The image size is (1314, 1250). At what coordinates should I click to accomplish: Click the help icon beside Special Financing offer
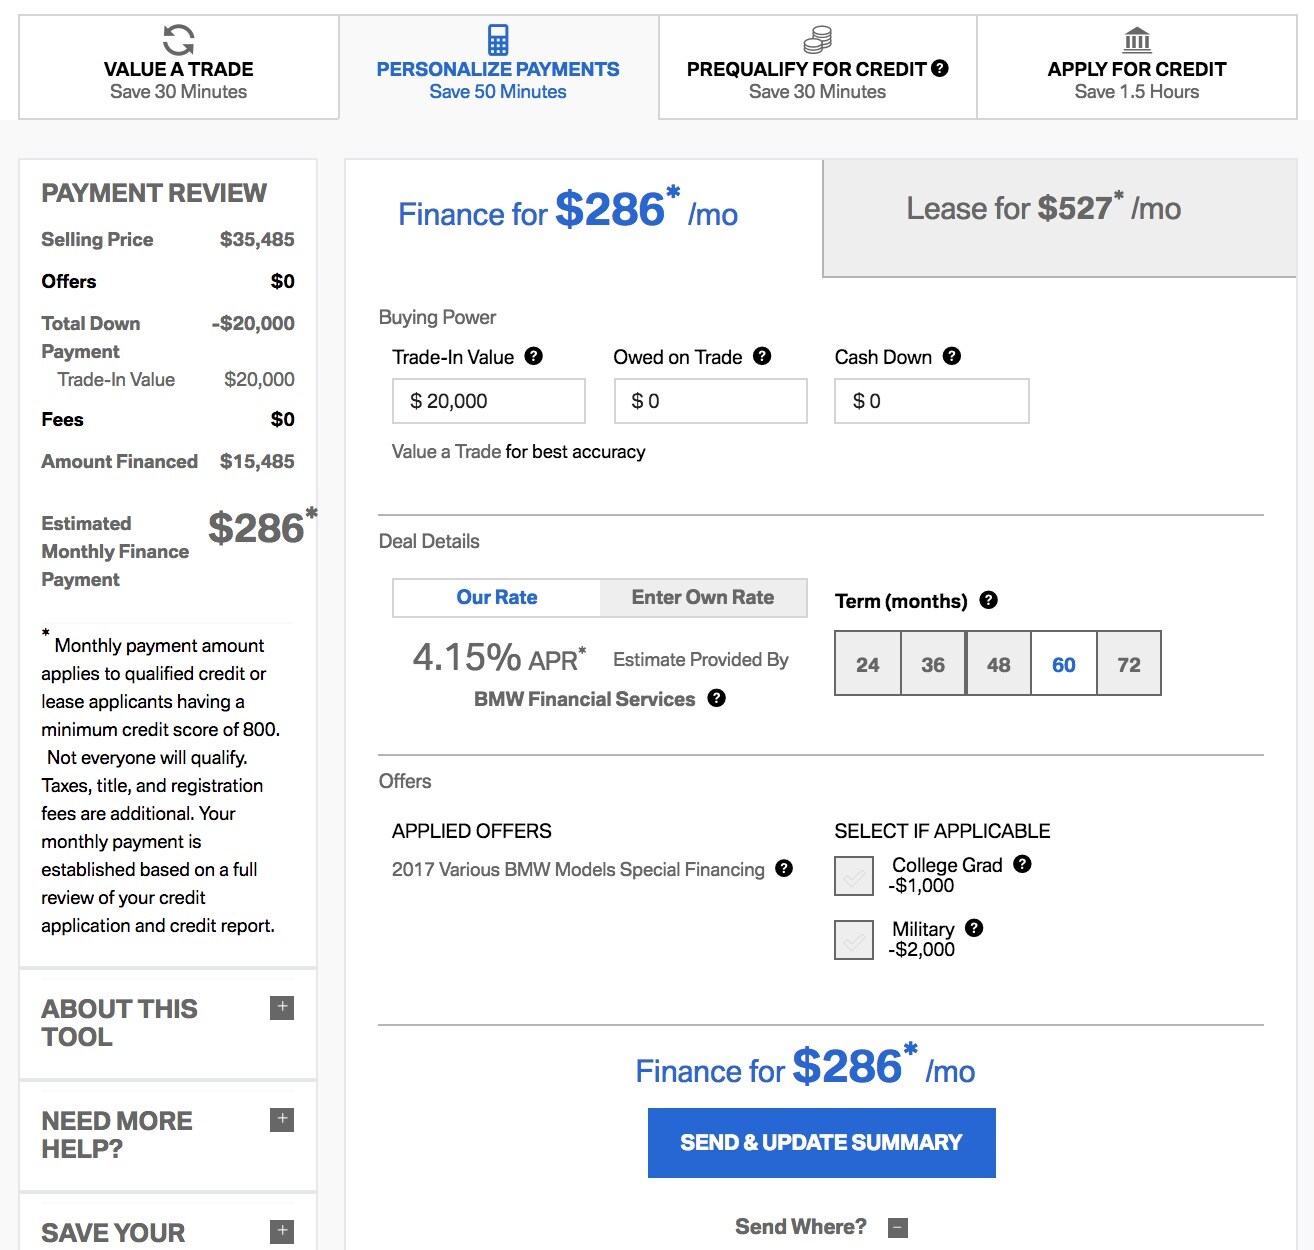785,868
